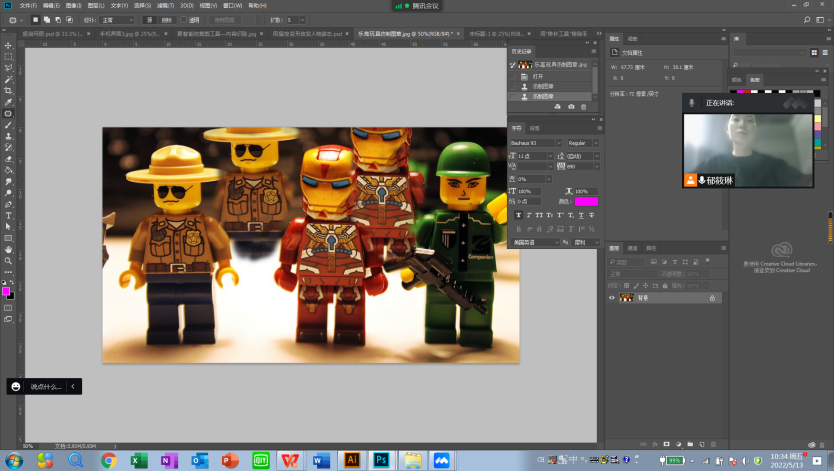This screenshot has height=471, width=834.
Task: Click the magenta text color swatch
Action: [586, 201]
